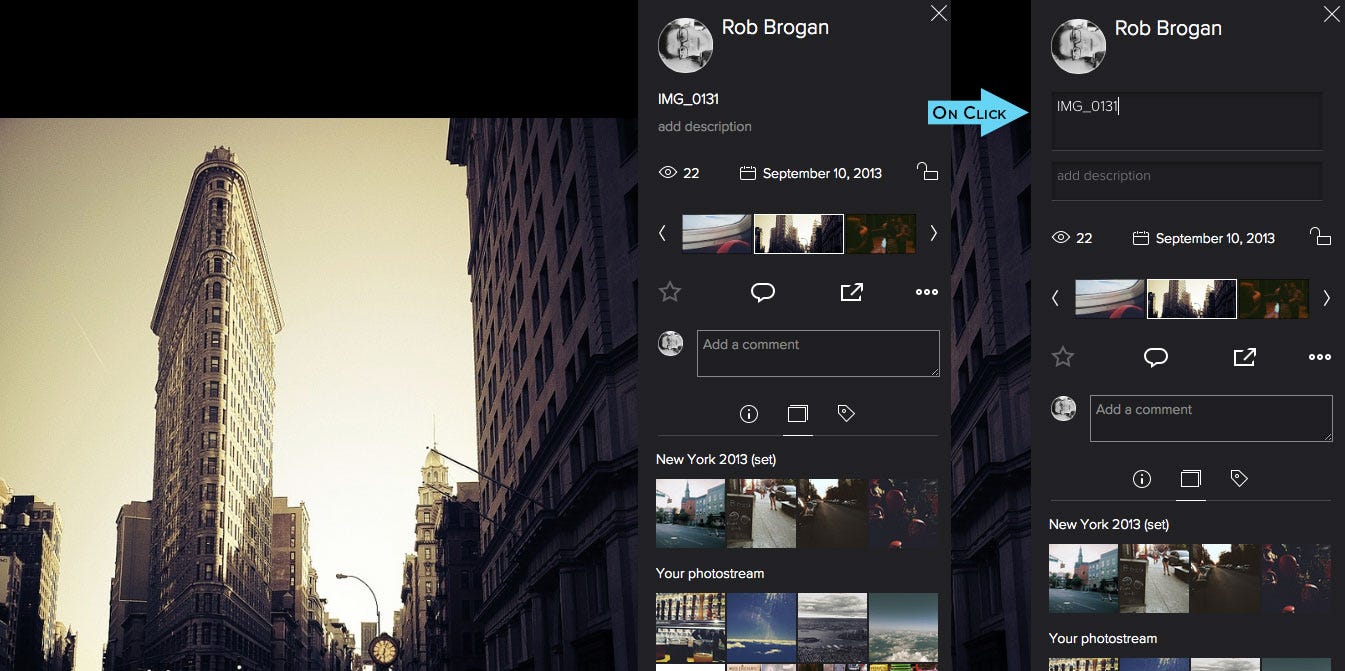Click the IMG_0131 title in left panel
Viewport: 1345px width, 671px height.
[688, 99]
